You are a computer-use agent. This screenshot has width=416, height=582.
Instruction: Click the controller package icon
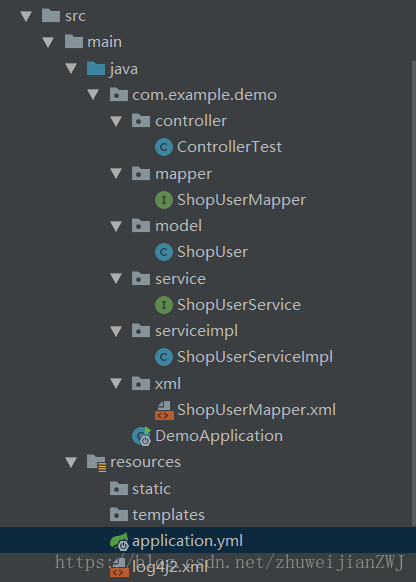coord(141,121)
